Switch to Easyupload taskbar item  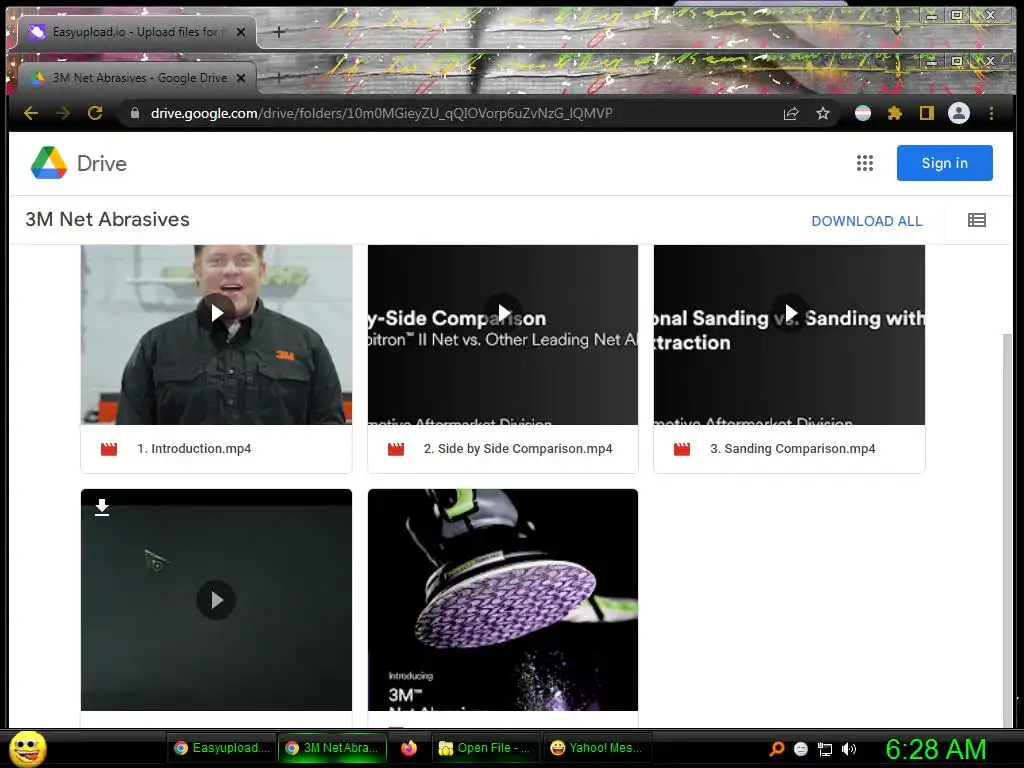tap(222, 748)
